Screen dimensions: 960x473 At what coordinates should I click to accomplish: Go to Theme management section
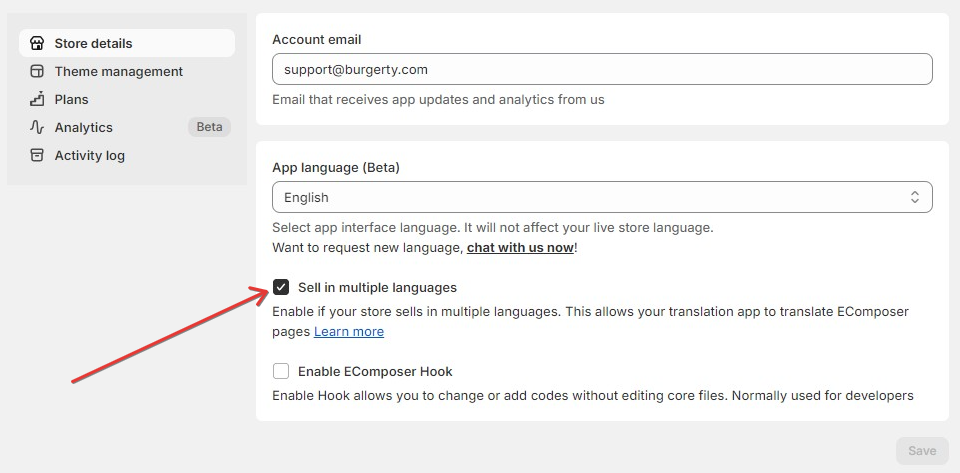click(x=118, y=71)
